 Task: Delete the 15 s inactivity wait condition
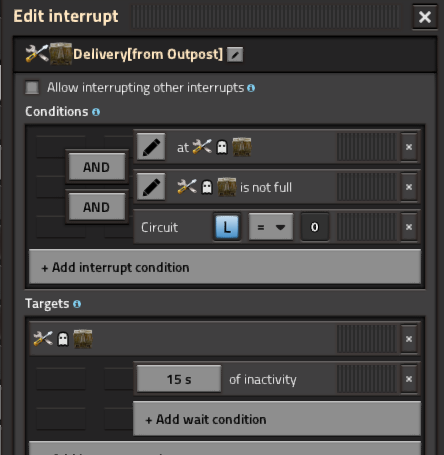point(409,379)
